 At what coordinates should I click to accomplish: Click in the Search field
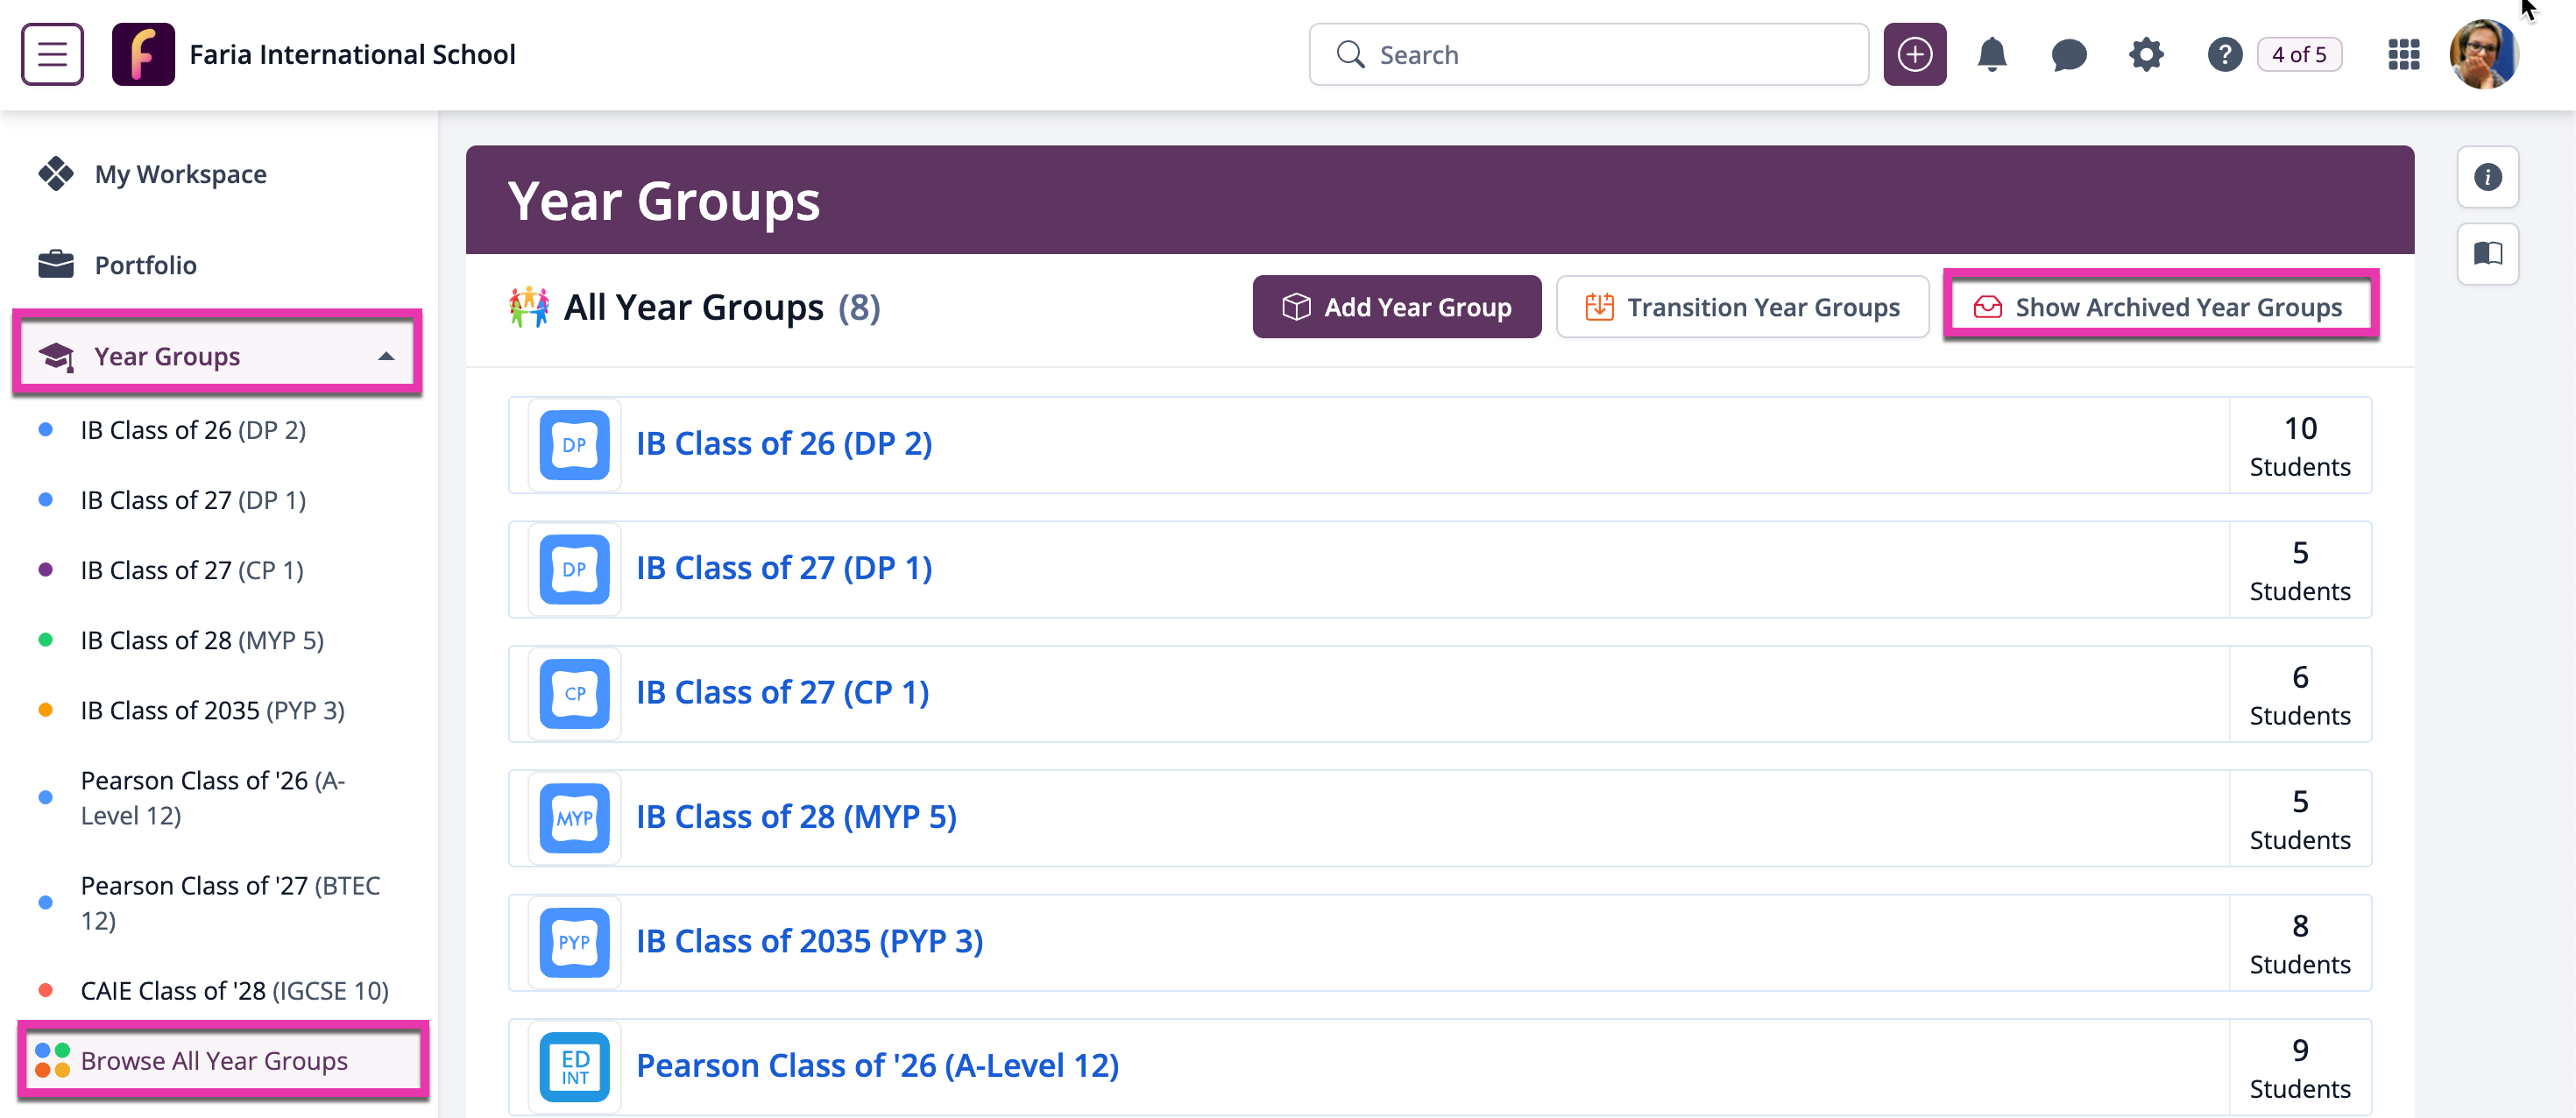(1600, 54)
